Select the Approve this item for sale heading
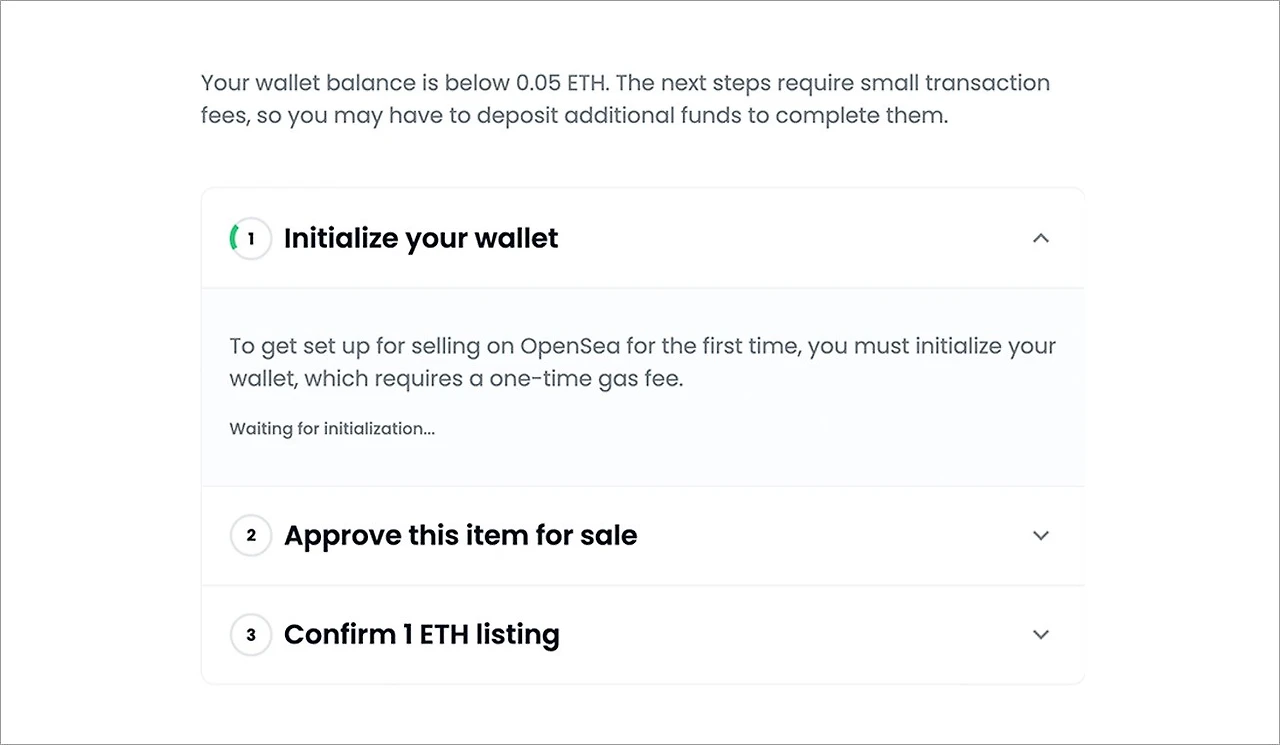Screen dimensions: 1280x745 click(460, 536)
